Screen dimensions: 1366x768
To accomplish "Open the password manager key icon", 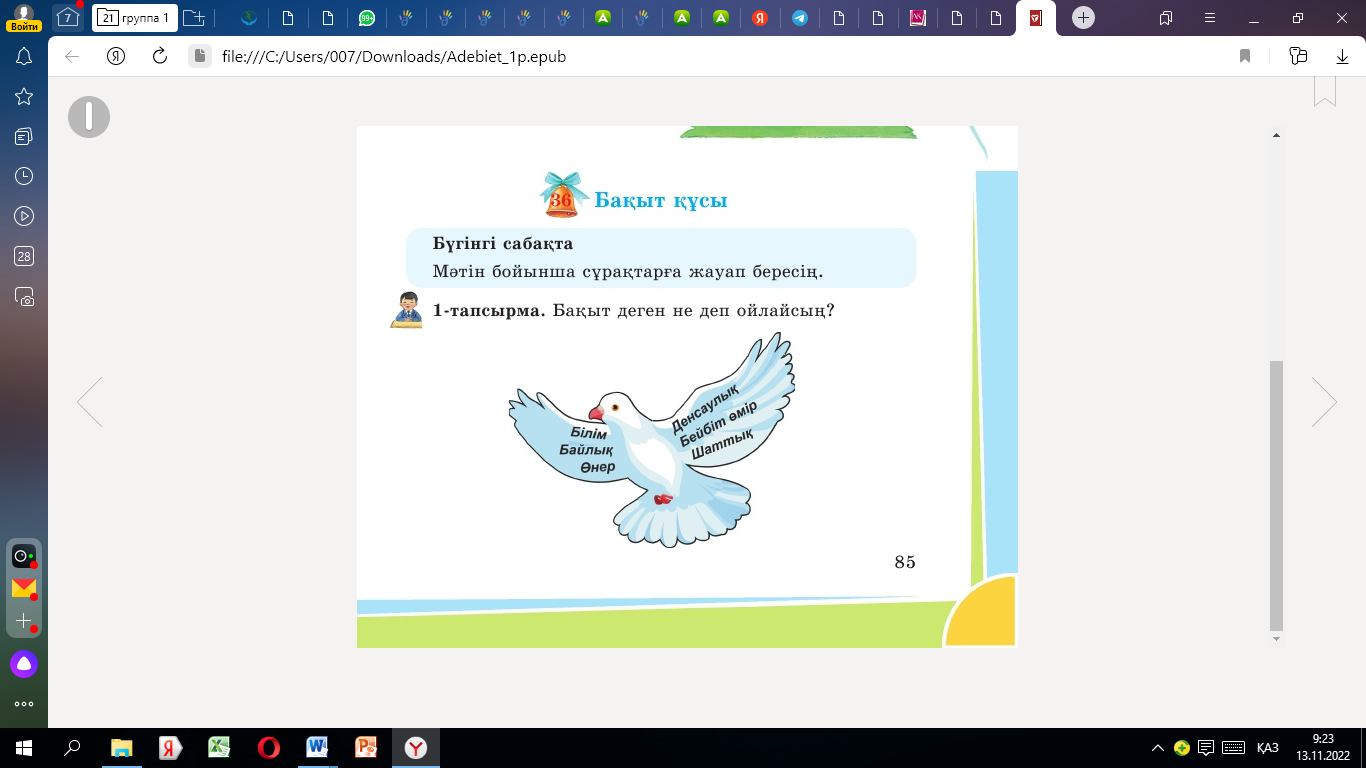I will pos(1299,56).
